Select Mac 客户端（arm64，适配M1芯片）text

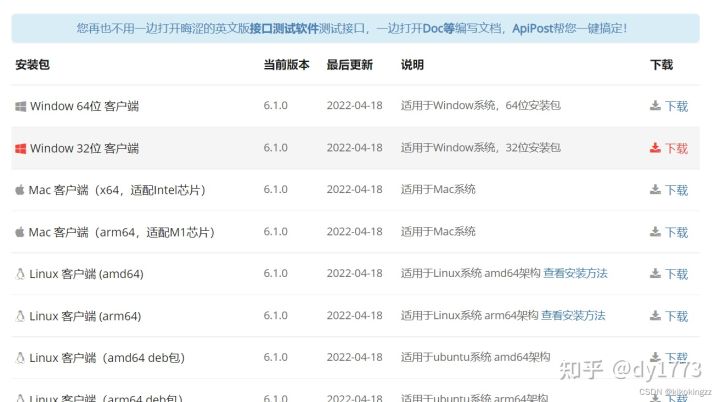click(122, 232)
